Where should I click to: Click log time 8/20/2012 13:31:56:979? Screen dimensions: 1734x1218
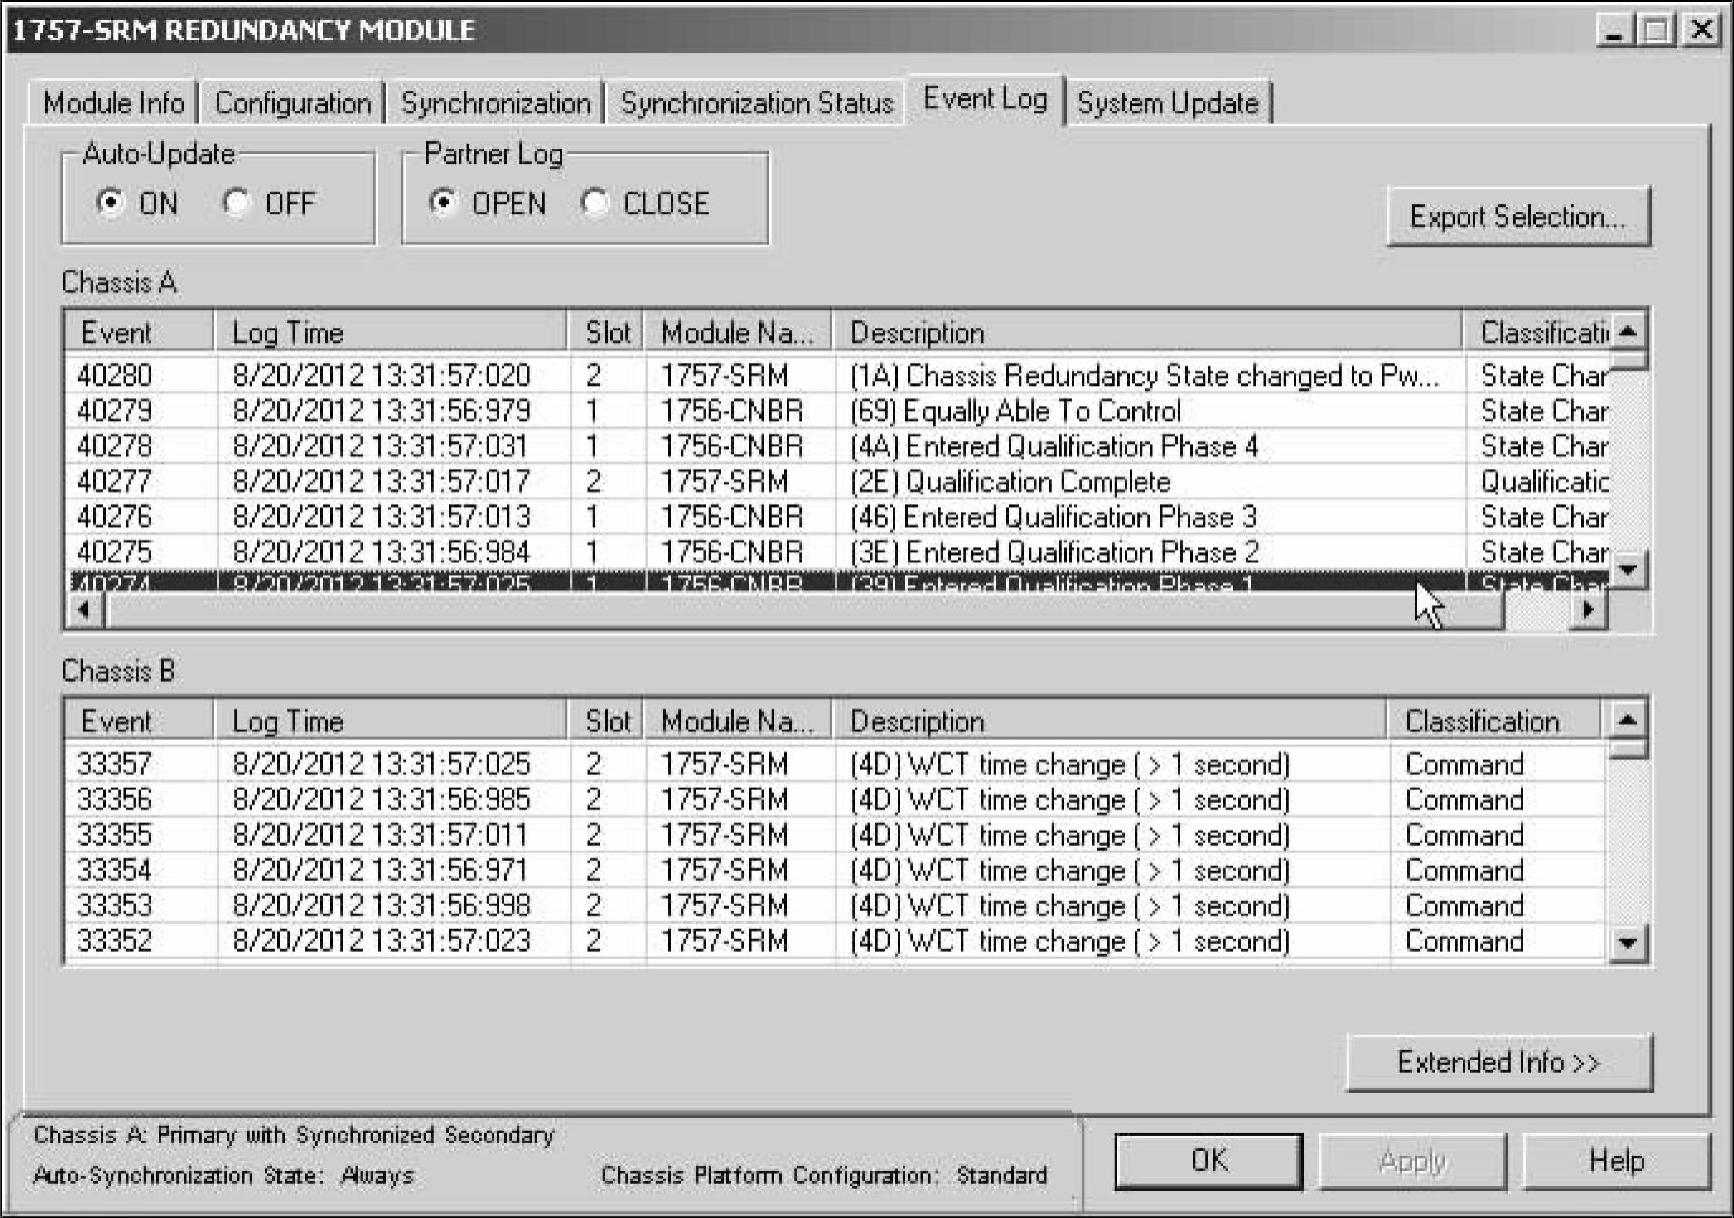tap(381, 411)
